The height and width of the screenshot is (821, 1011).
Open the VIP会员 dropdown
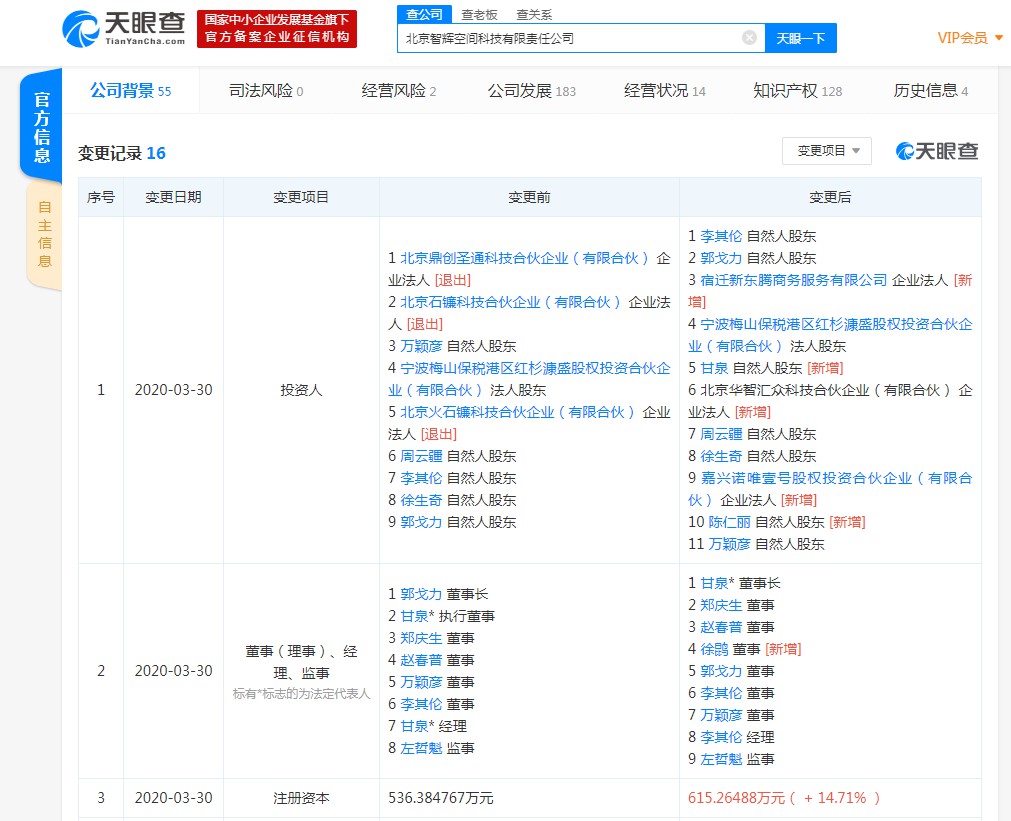coord(969,38)
